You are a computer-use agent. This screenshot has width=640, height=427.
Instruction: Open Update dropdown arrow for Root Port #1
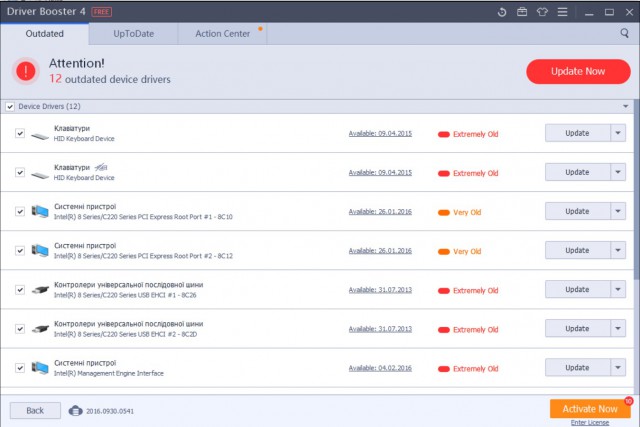(618, 211)
